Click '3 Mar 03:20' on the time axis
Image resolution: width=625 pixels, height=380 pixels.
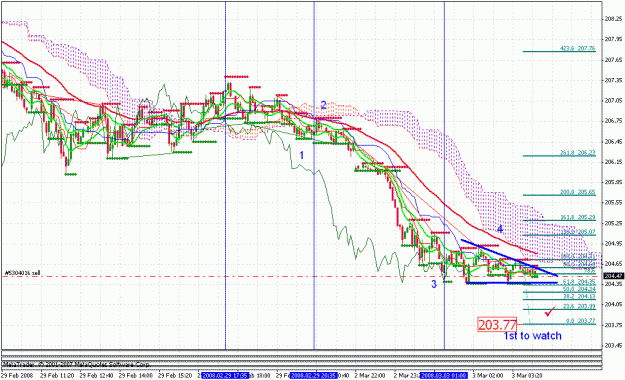tap(527, 376)
